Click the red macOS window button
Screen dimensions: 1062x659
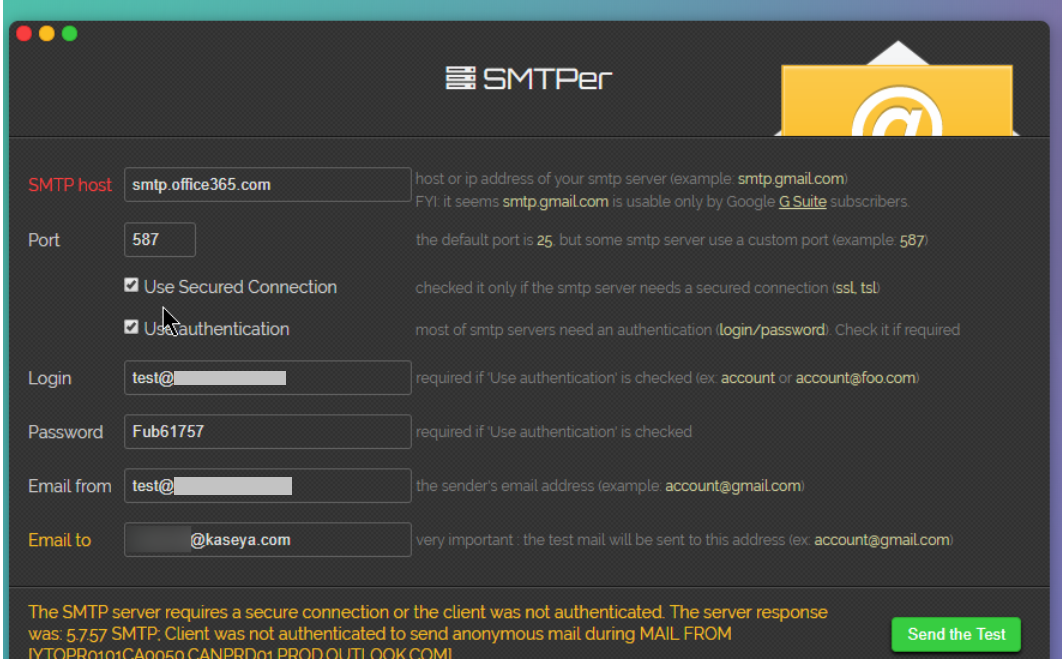coord(22,32)
